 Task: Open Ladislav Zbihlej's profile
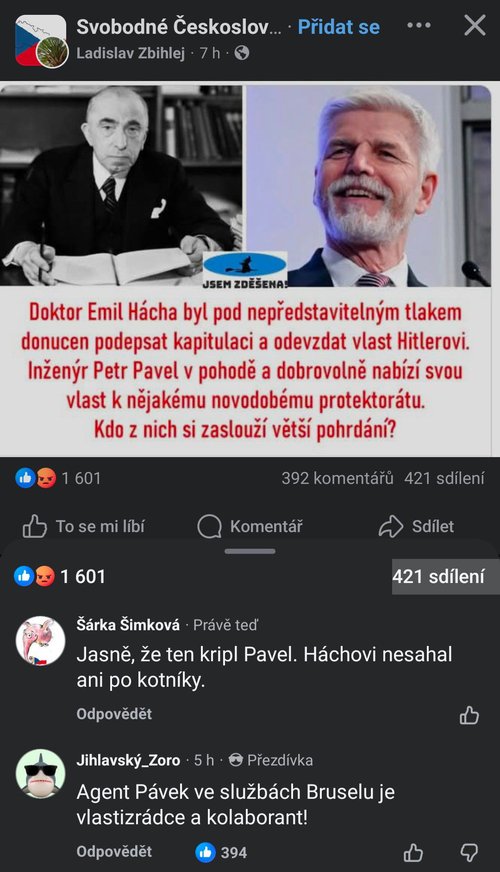click(x=130, y=53)
